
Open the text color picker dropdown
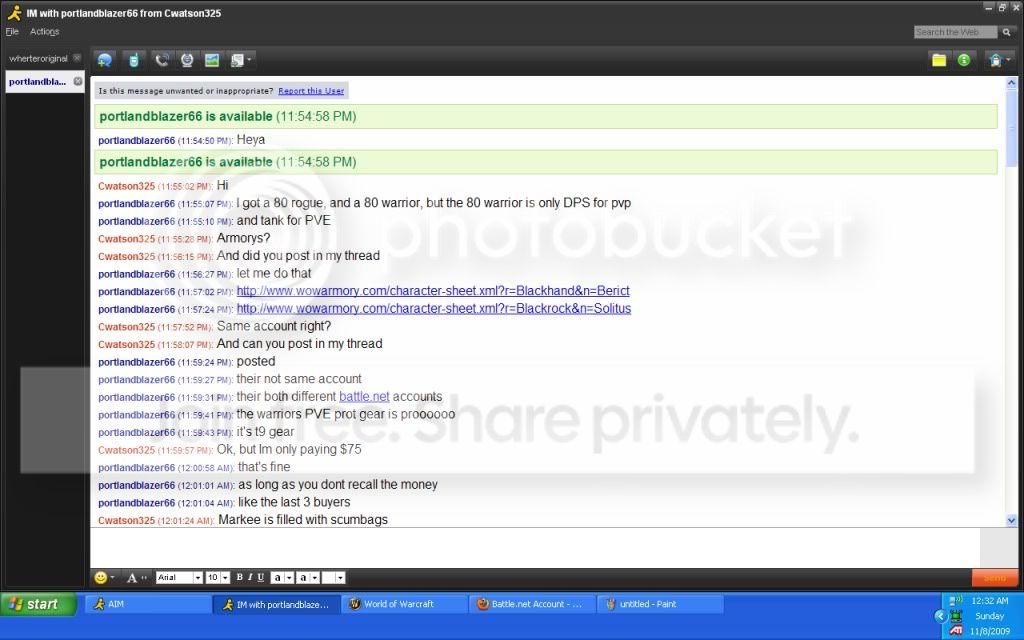click(x=289, y=577)
